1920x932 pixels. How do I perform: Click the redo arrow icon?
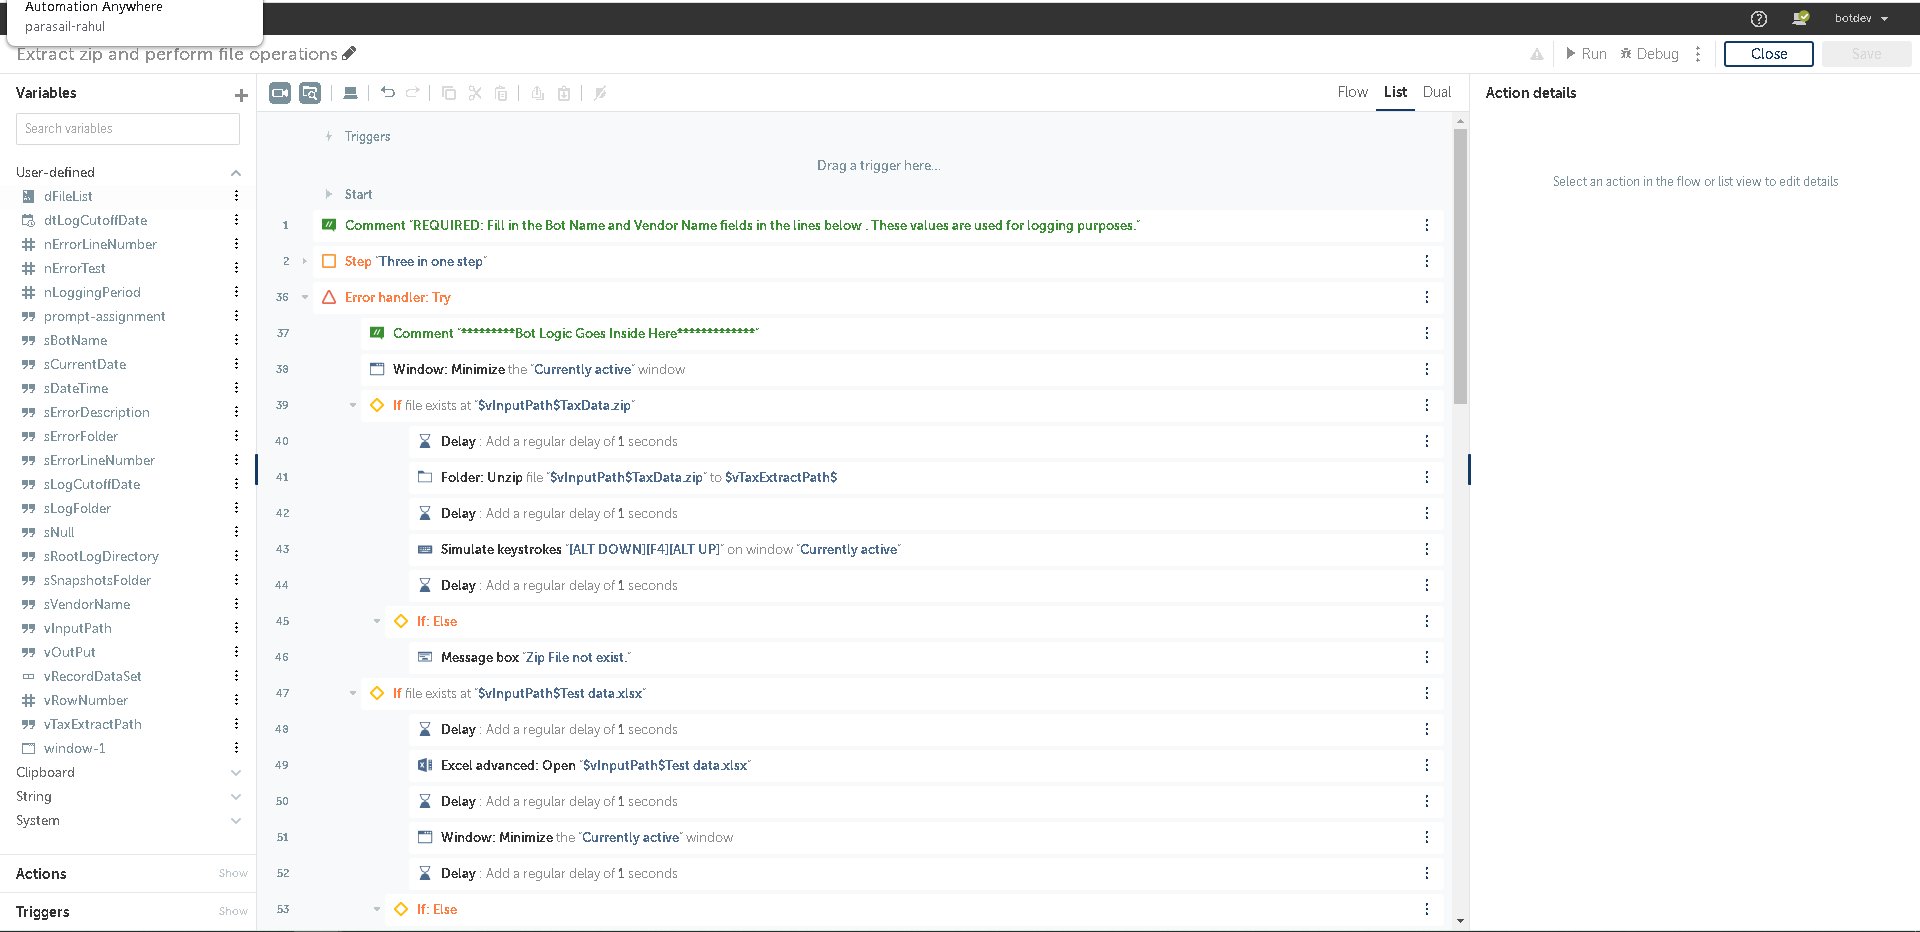412,93
